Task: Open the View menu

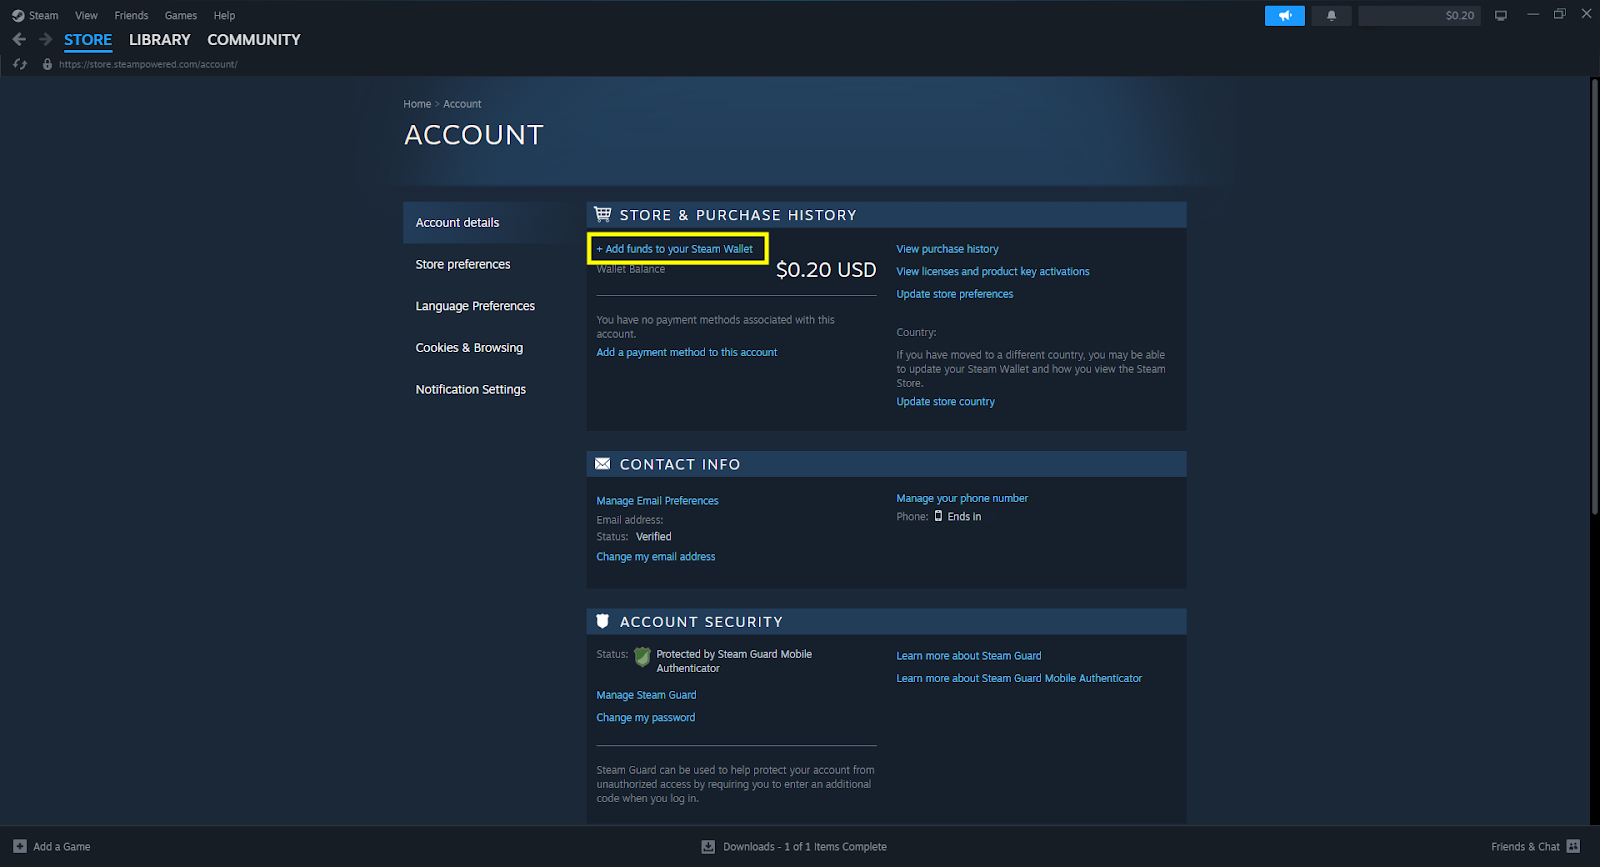Action: pyautogui.click(x=87, y=16)
